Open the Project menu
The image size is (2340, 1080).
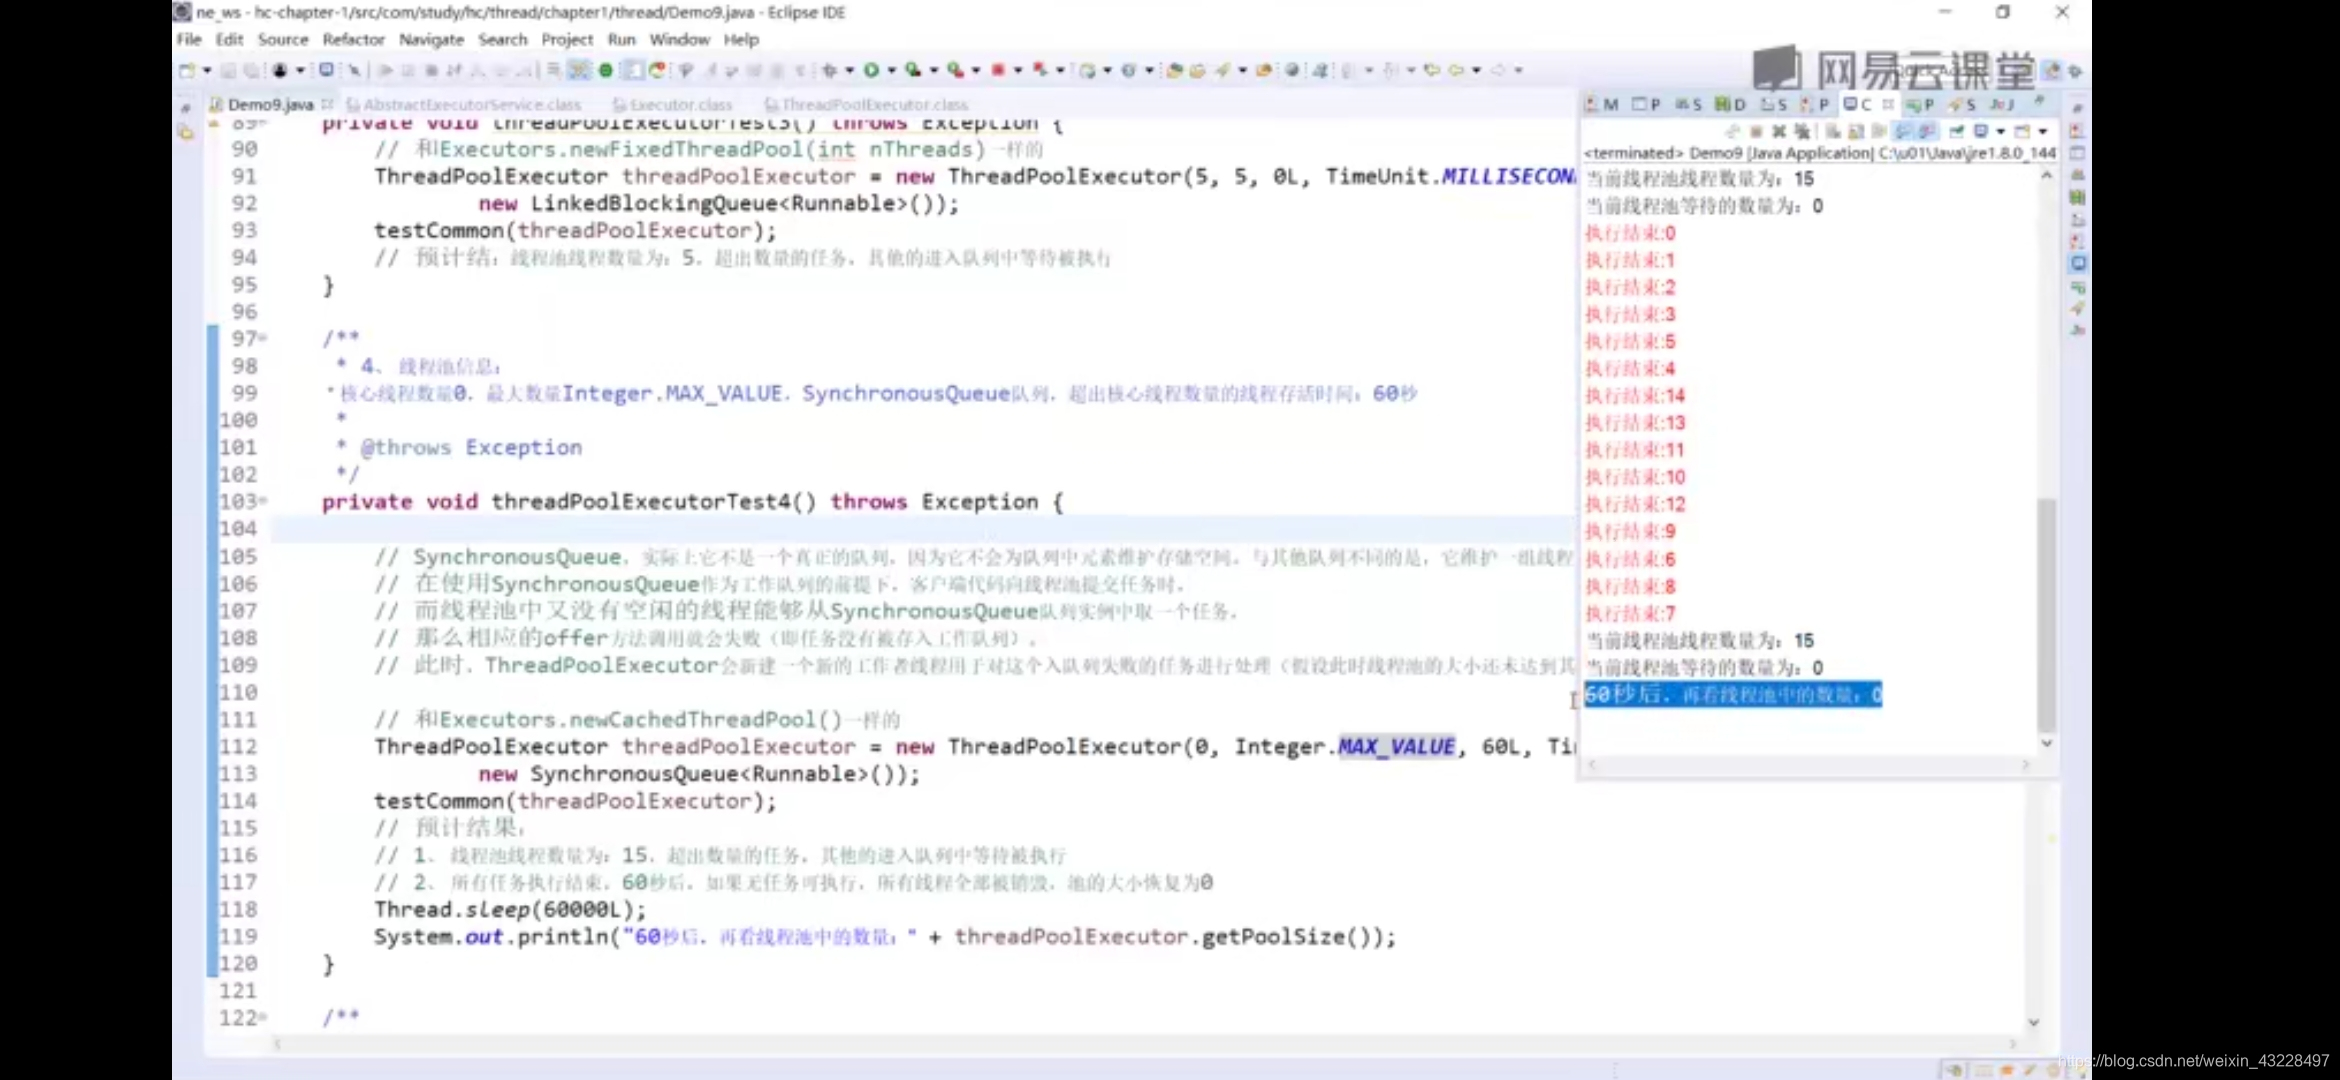(x=567, y=39)
